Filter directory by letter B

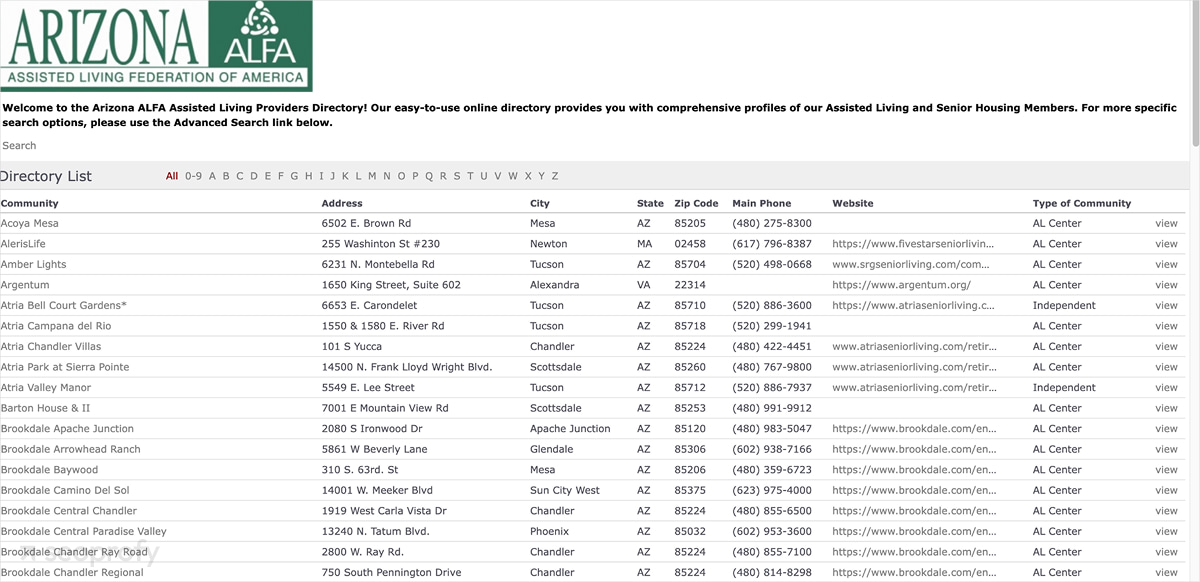pos(226,176)
